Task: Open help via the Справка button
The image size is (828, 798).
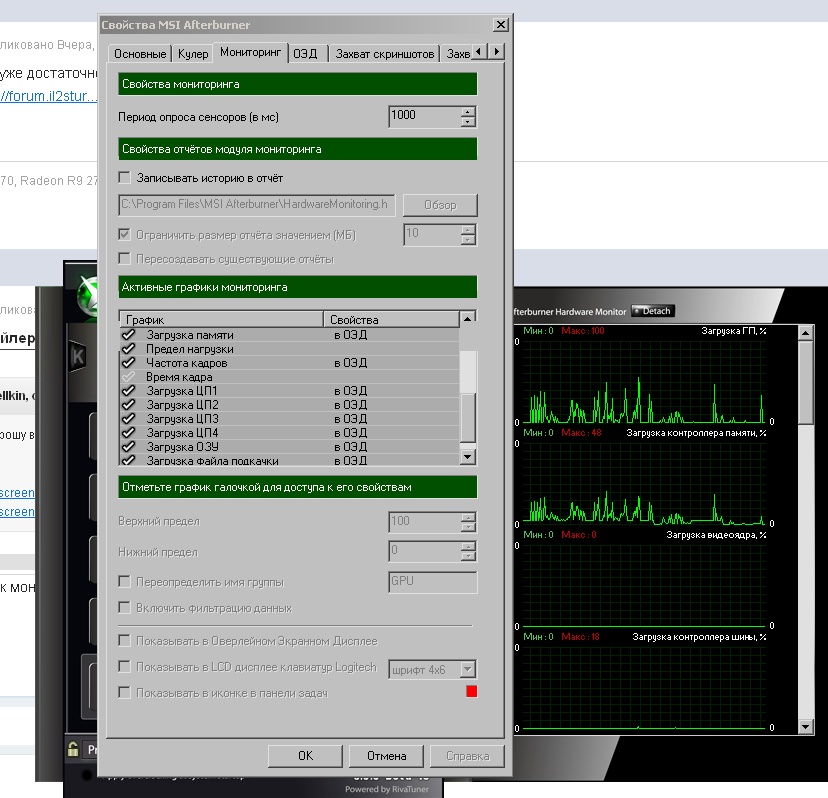Action: pos(467,756)
